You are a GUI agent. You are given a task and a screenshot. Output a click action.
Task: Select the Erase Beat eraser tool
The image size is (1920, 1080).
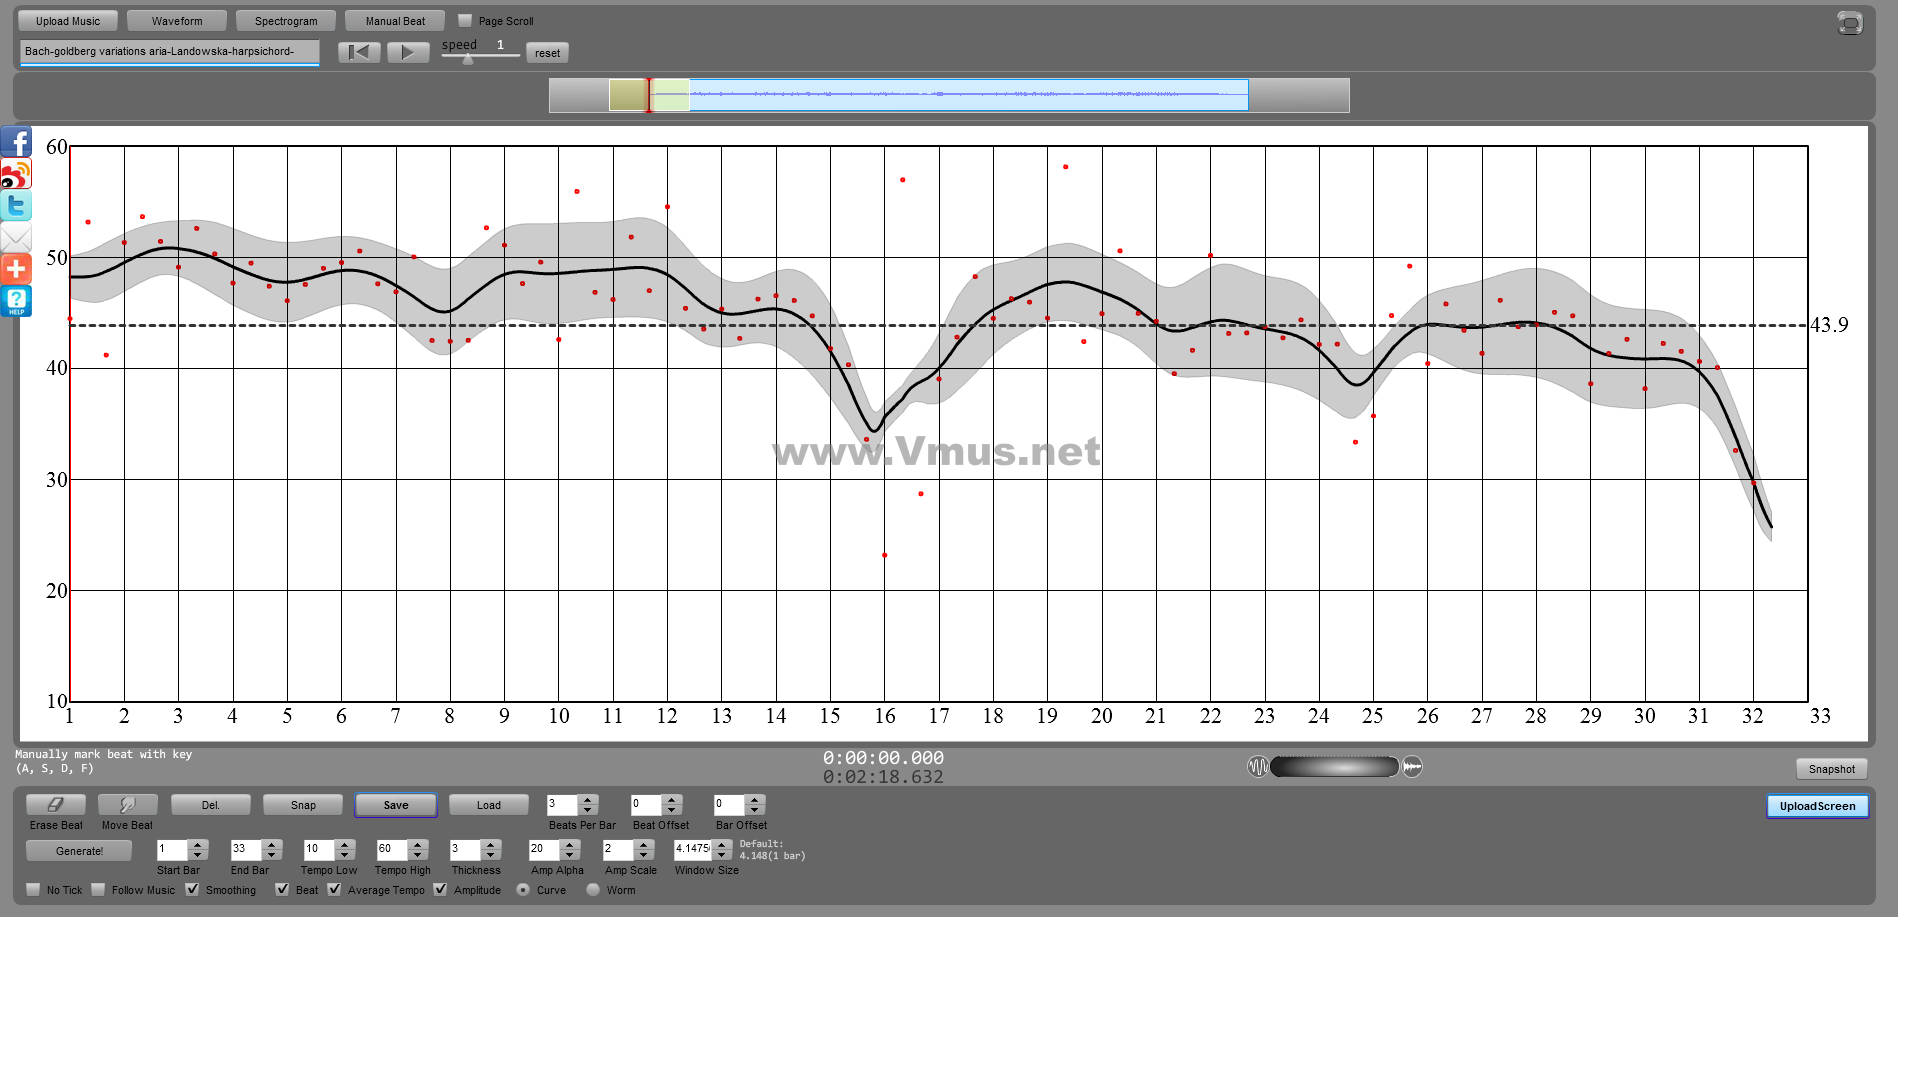(x=56, y=805)
